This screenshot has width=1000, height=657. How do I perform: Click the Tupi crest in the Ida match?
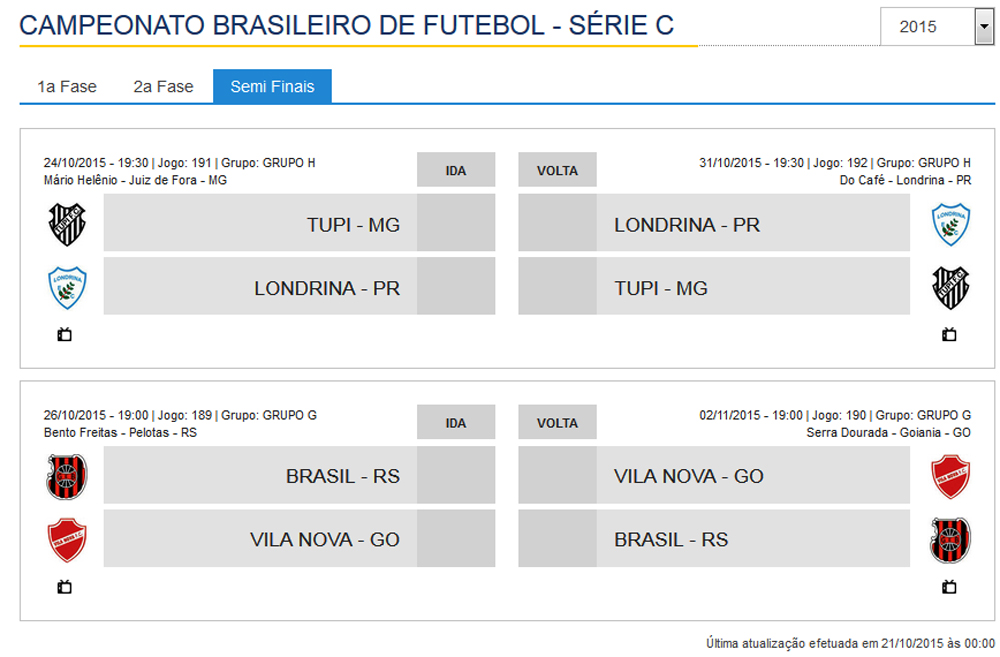[x=68, y=224]
